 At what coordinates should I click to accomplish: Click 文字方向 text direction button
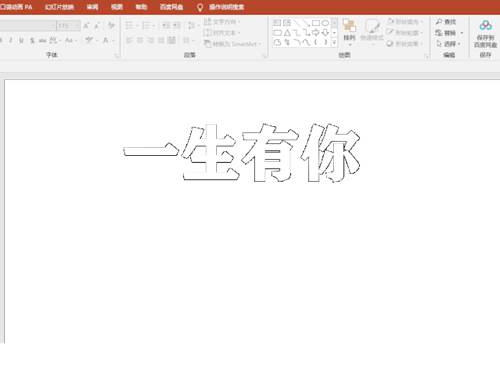(222, 22)
